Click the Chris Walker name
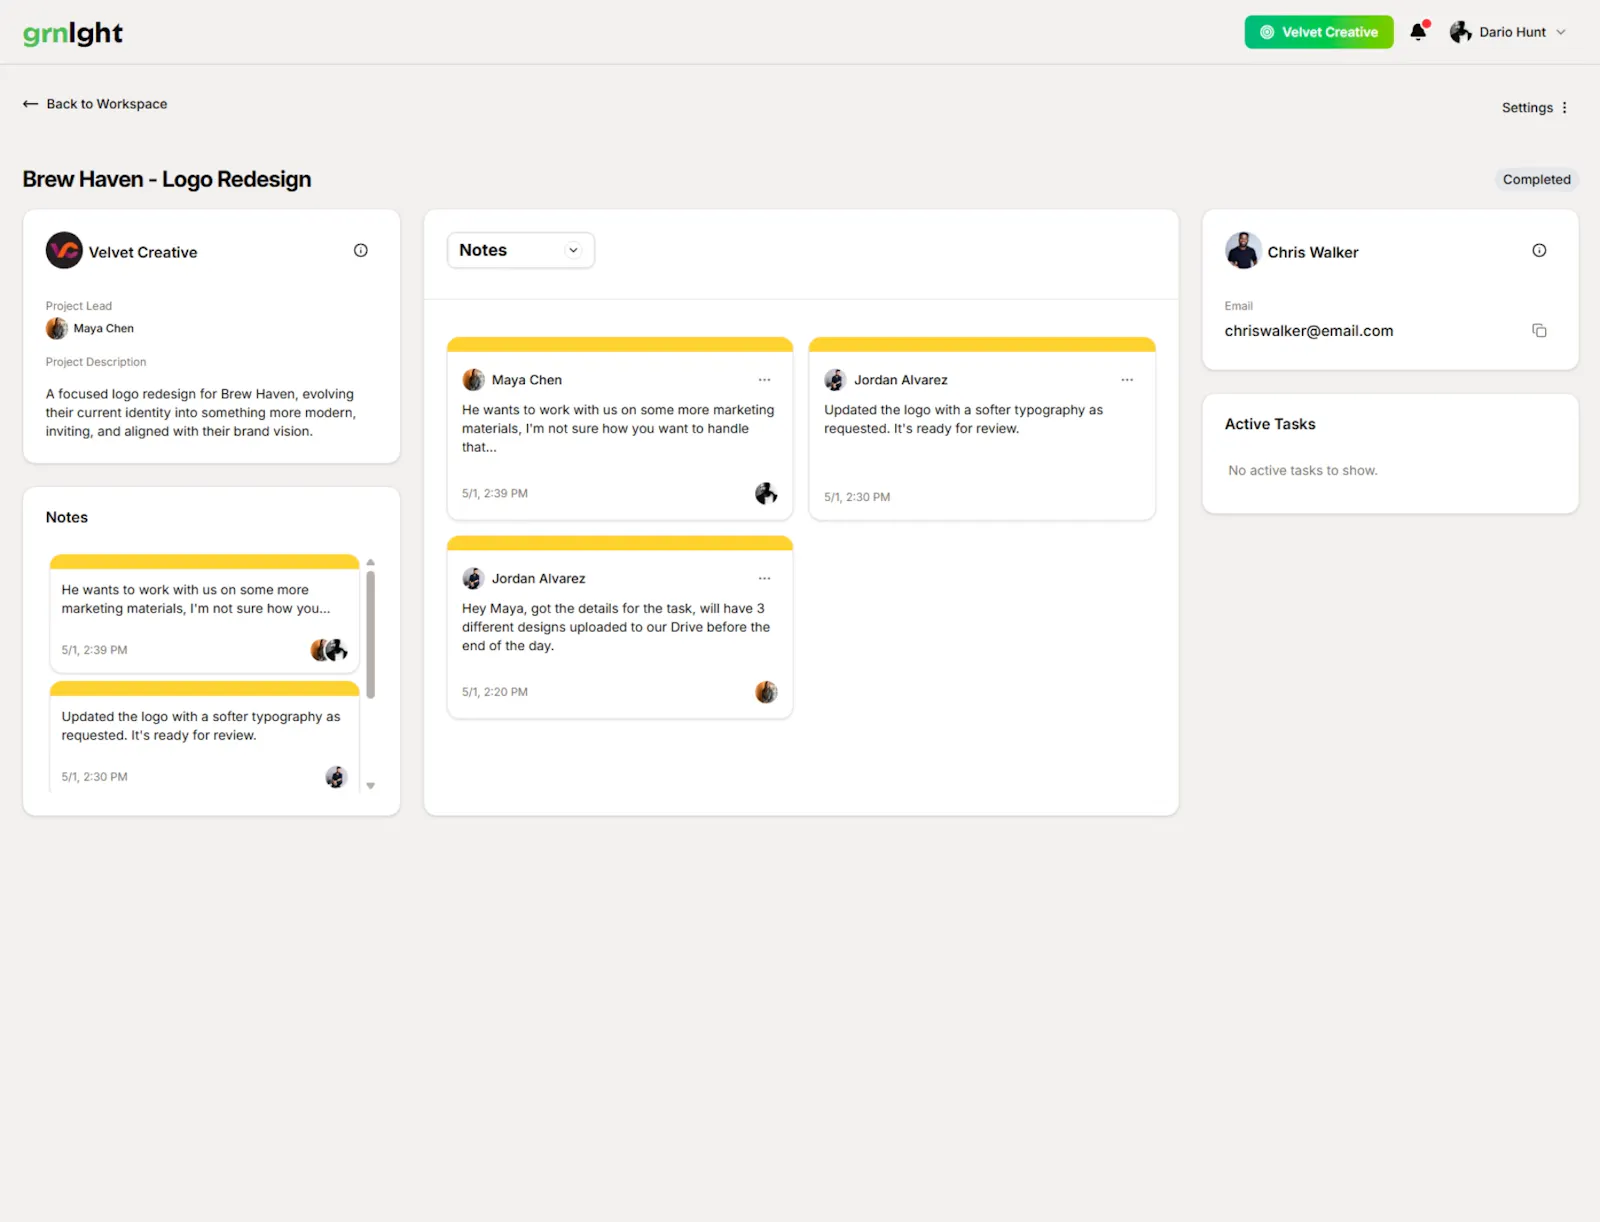The image size is (1600, 1222). (1312, 252)
